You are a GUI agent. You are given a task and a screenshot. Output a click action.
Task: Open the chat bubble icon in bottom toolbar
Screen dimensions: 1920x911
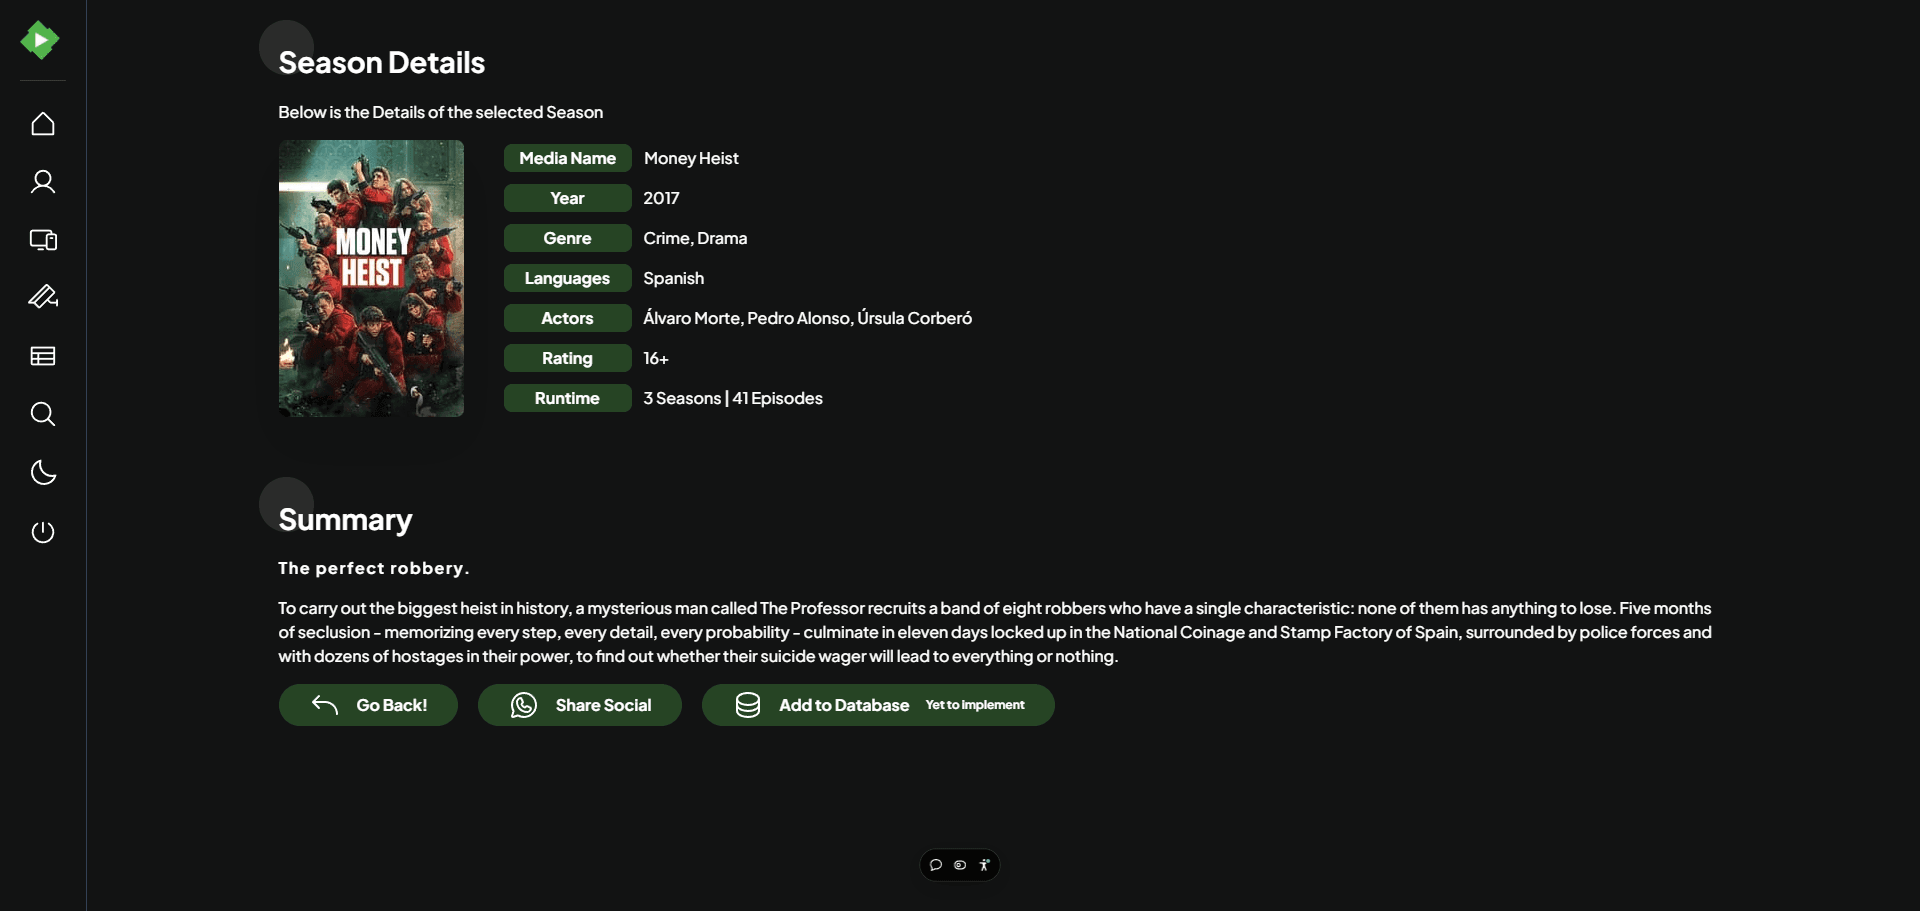(x=936, y=865)
